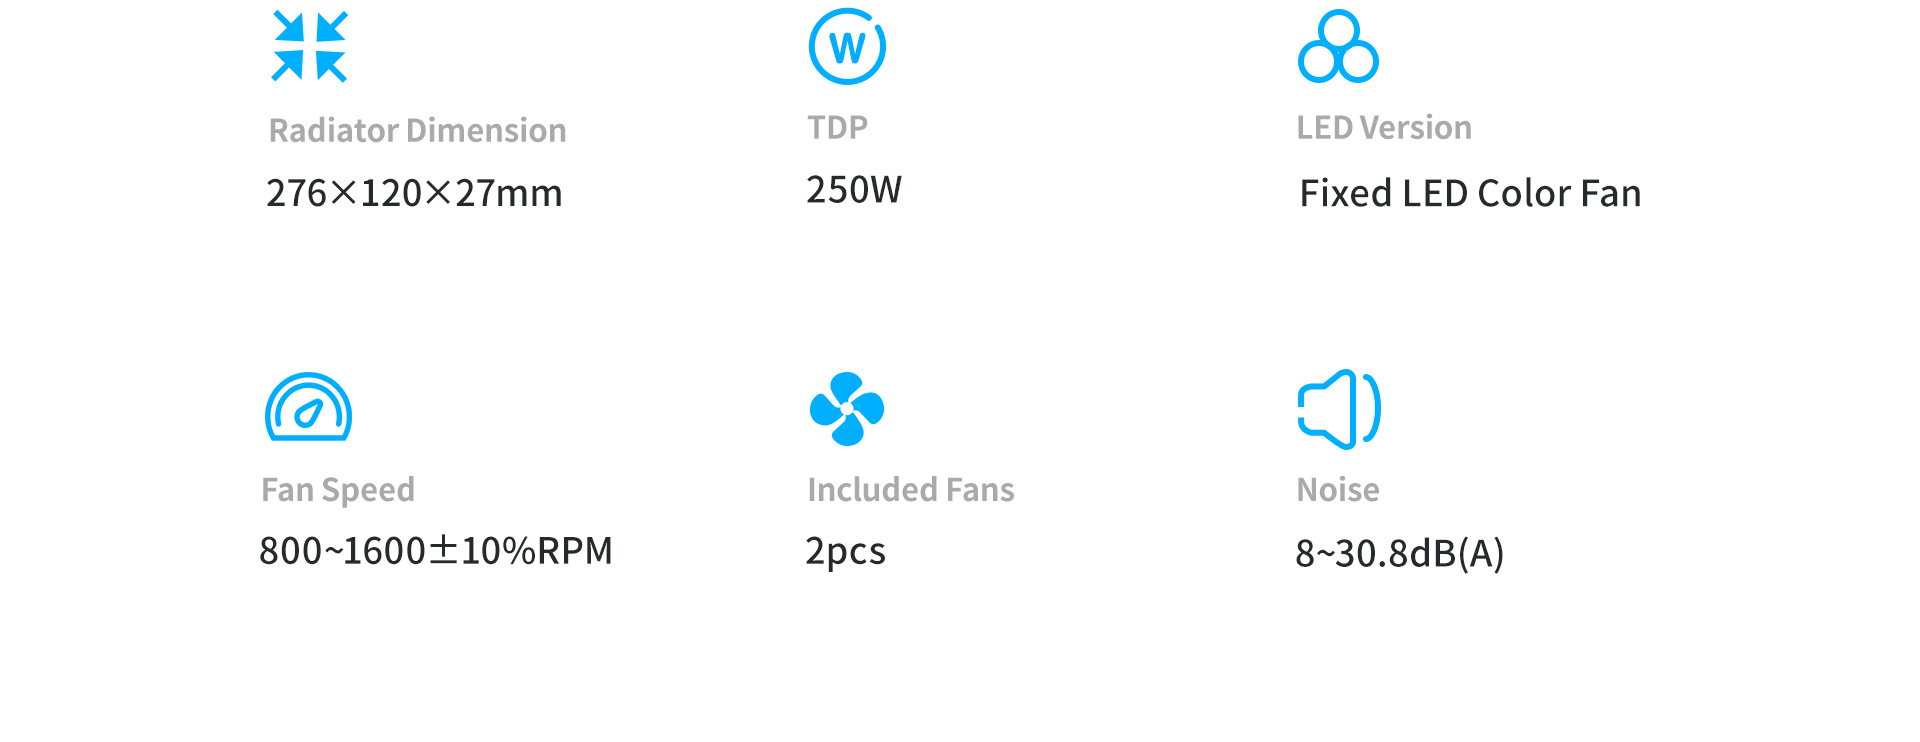The height and width of the screenshot is (742, 1920).
Task: Click the Included Fans blade icon
Action: pos(847,408)
